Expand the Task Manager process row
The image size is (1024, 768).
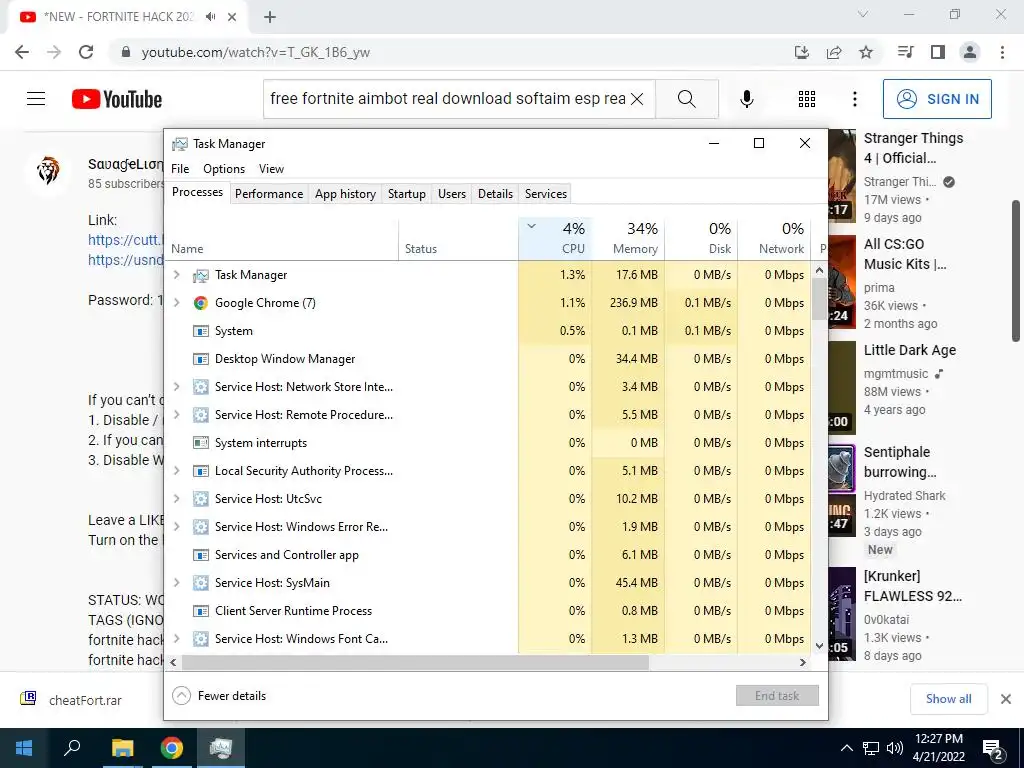tap(176, 275)
